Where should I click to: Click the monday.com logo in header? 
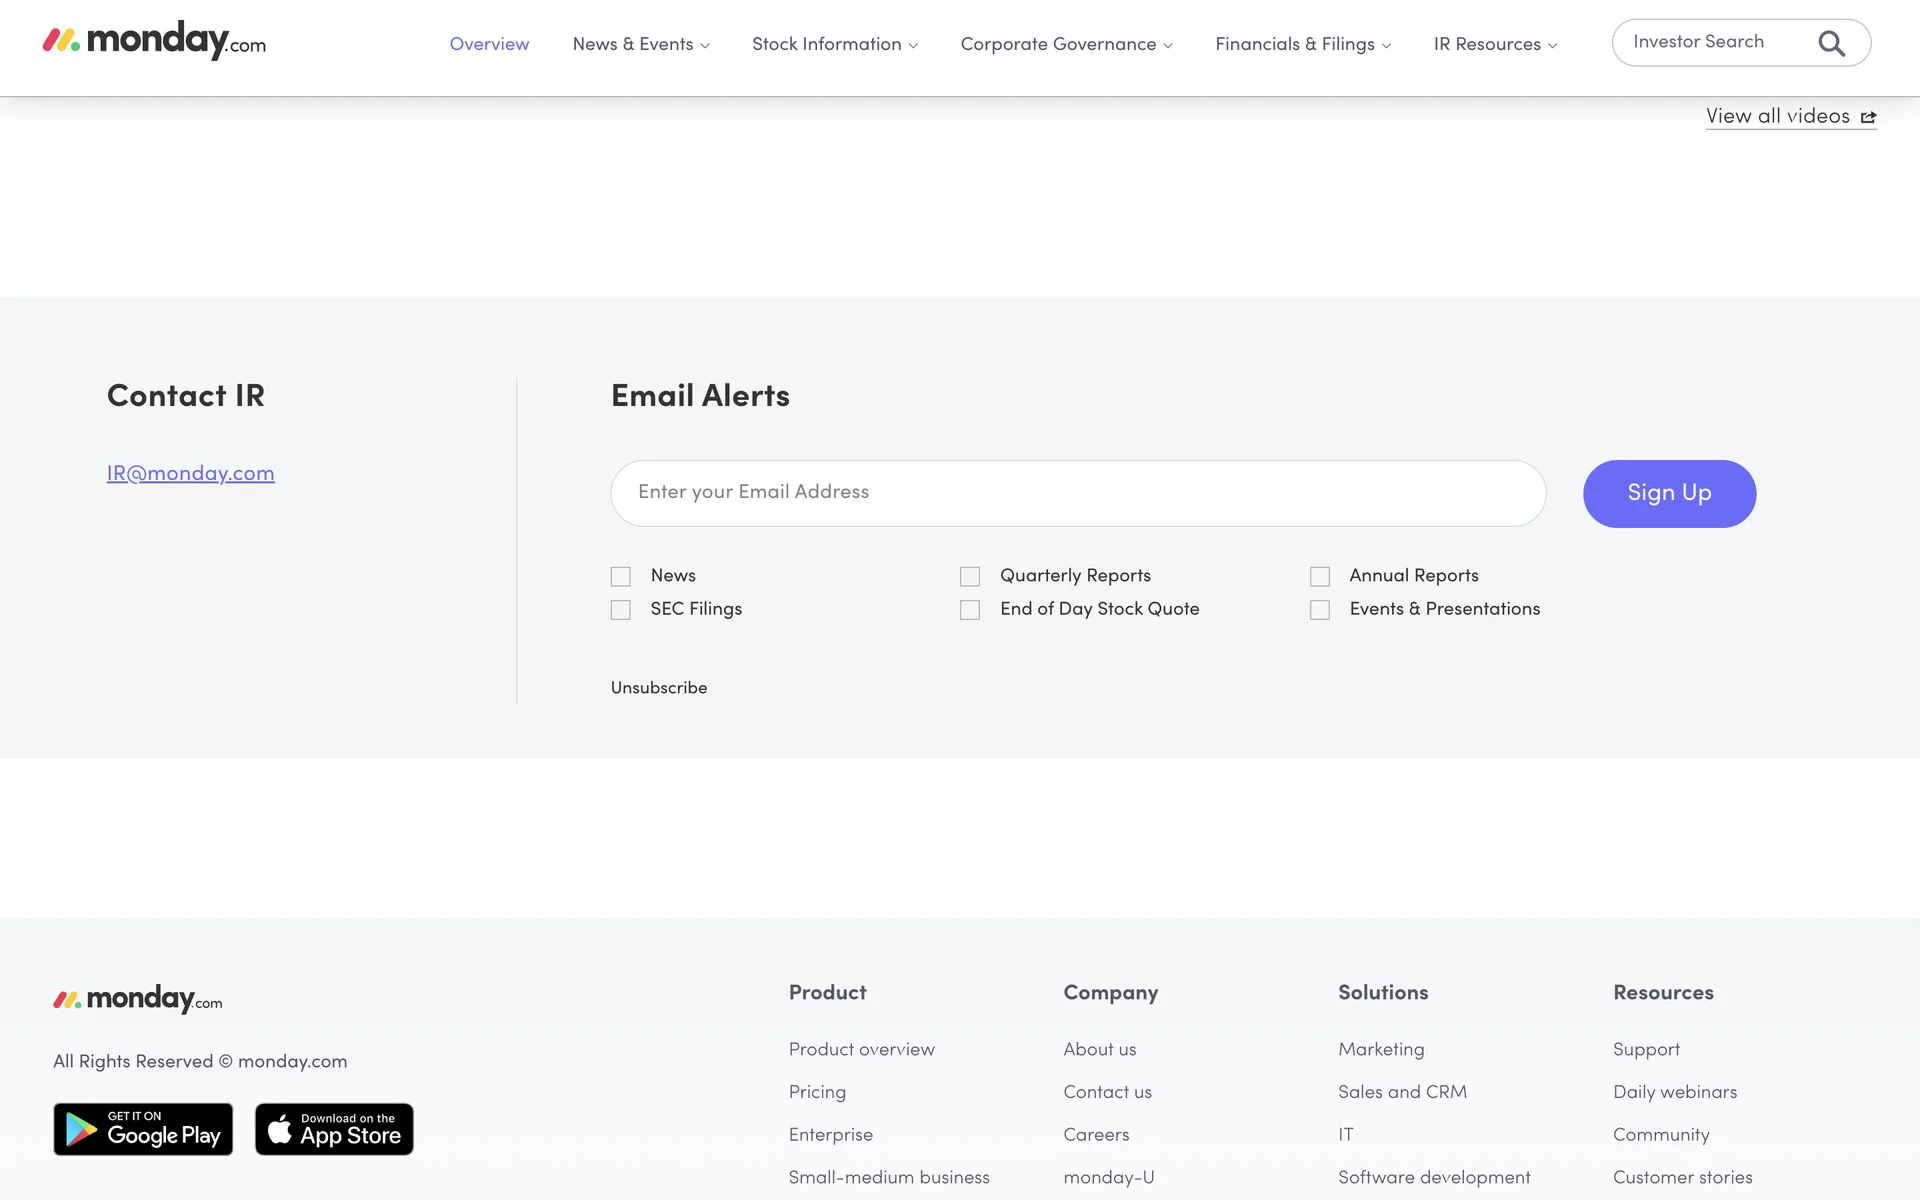point(154,41)
